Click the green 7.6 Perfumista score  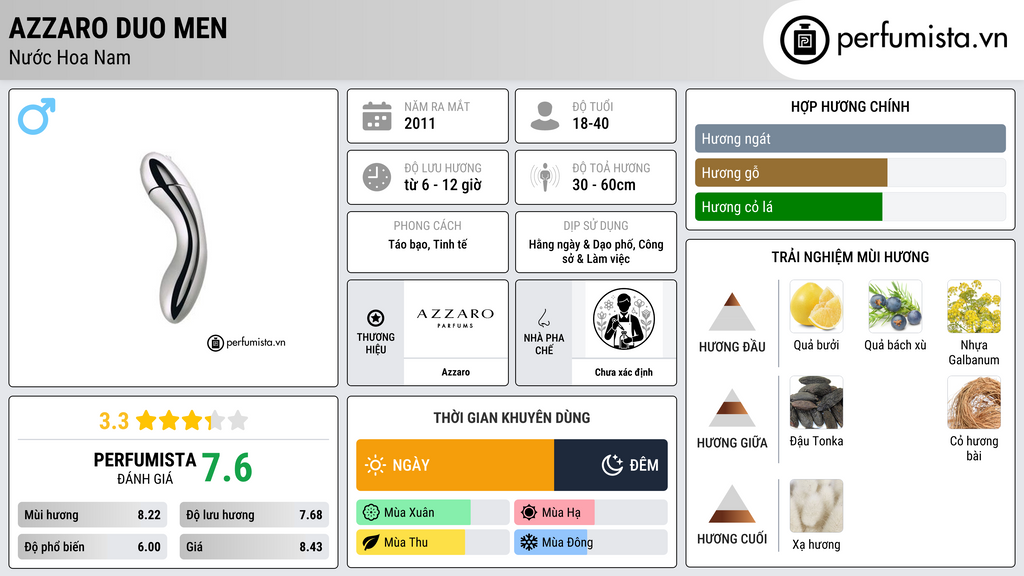(227, 468)
